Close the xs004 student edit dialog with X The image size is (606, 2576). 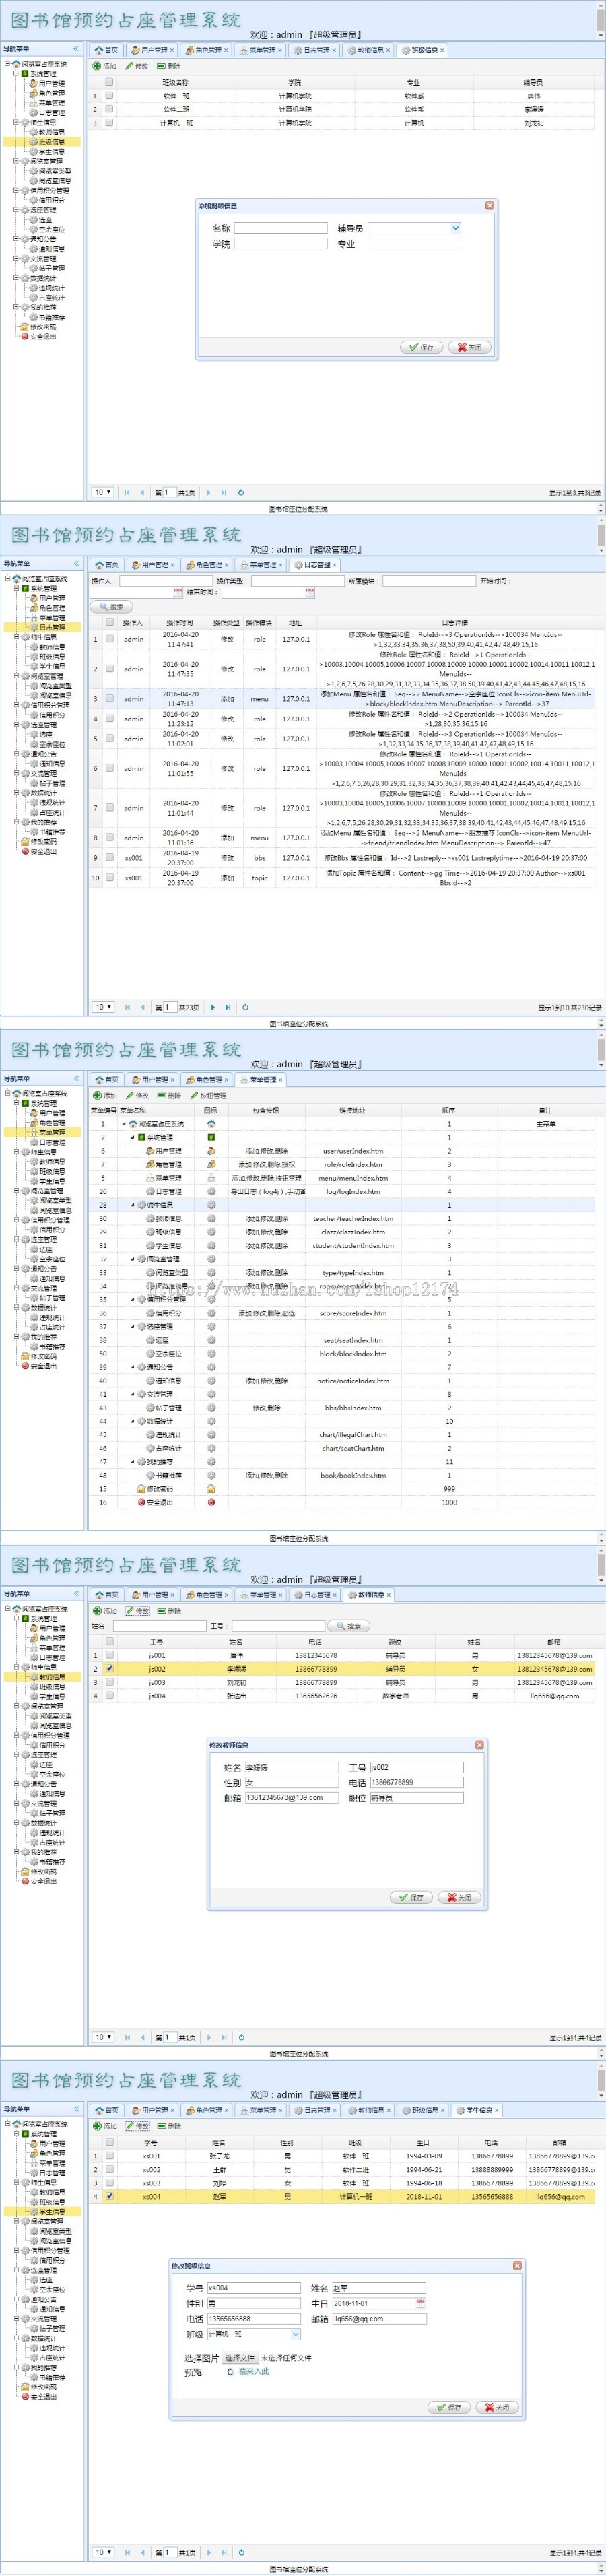click(517, 2265)
